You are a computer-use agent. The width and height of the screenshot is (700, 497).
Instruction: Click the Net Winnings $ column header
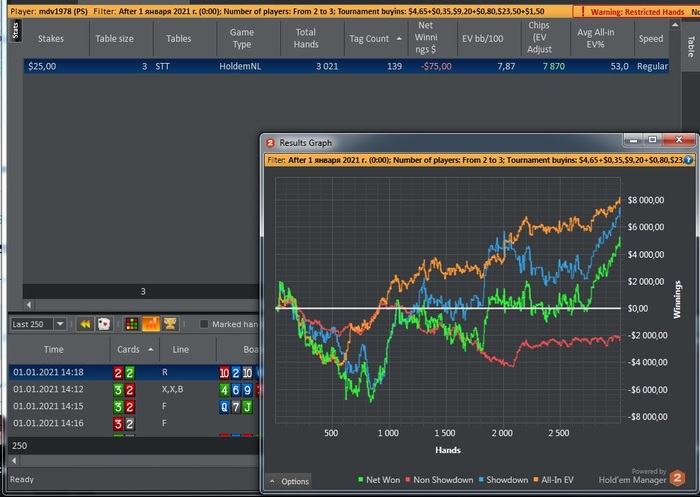point(425,38)
